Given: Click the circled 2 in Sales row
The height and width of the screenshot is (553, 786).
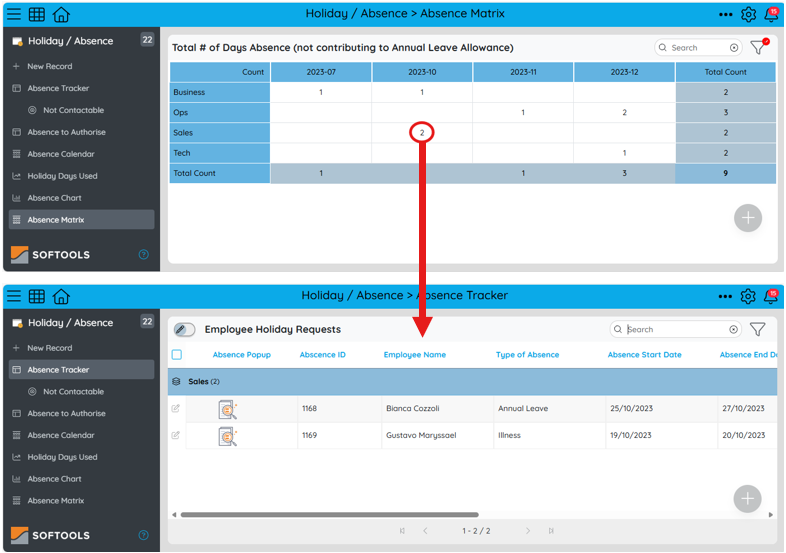Looking at the screenshot, I should 422,133.
